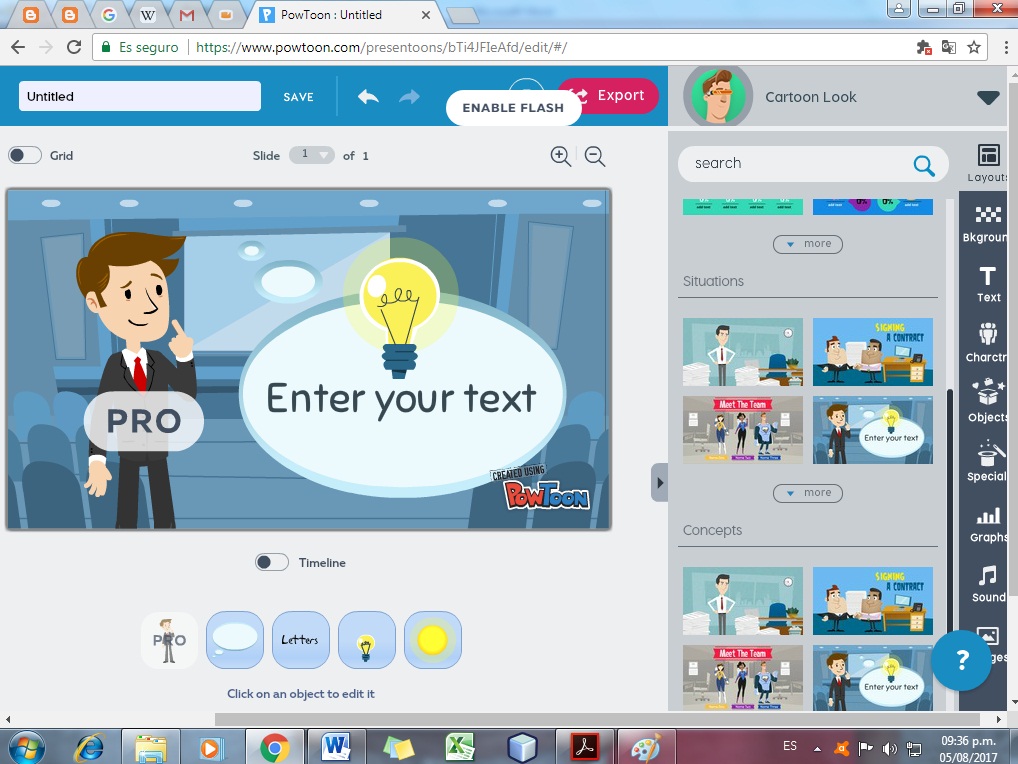Open the Cartoon Look style dropdown
Screen dimensions: 1018x764
(988, 97)
